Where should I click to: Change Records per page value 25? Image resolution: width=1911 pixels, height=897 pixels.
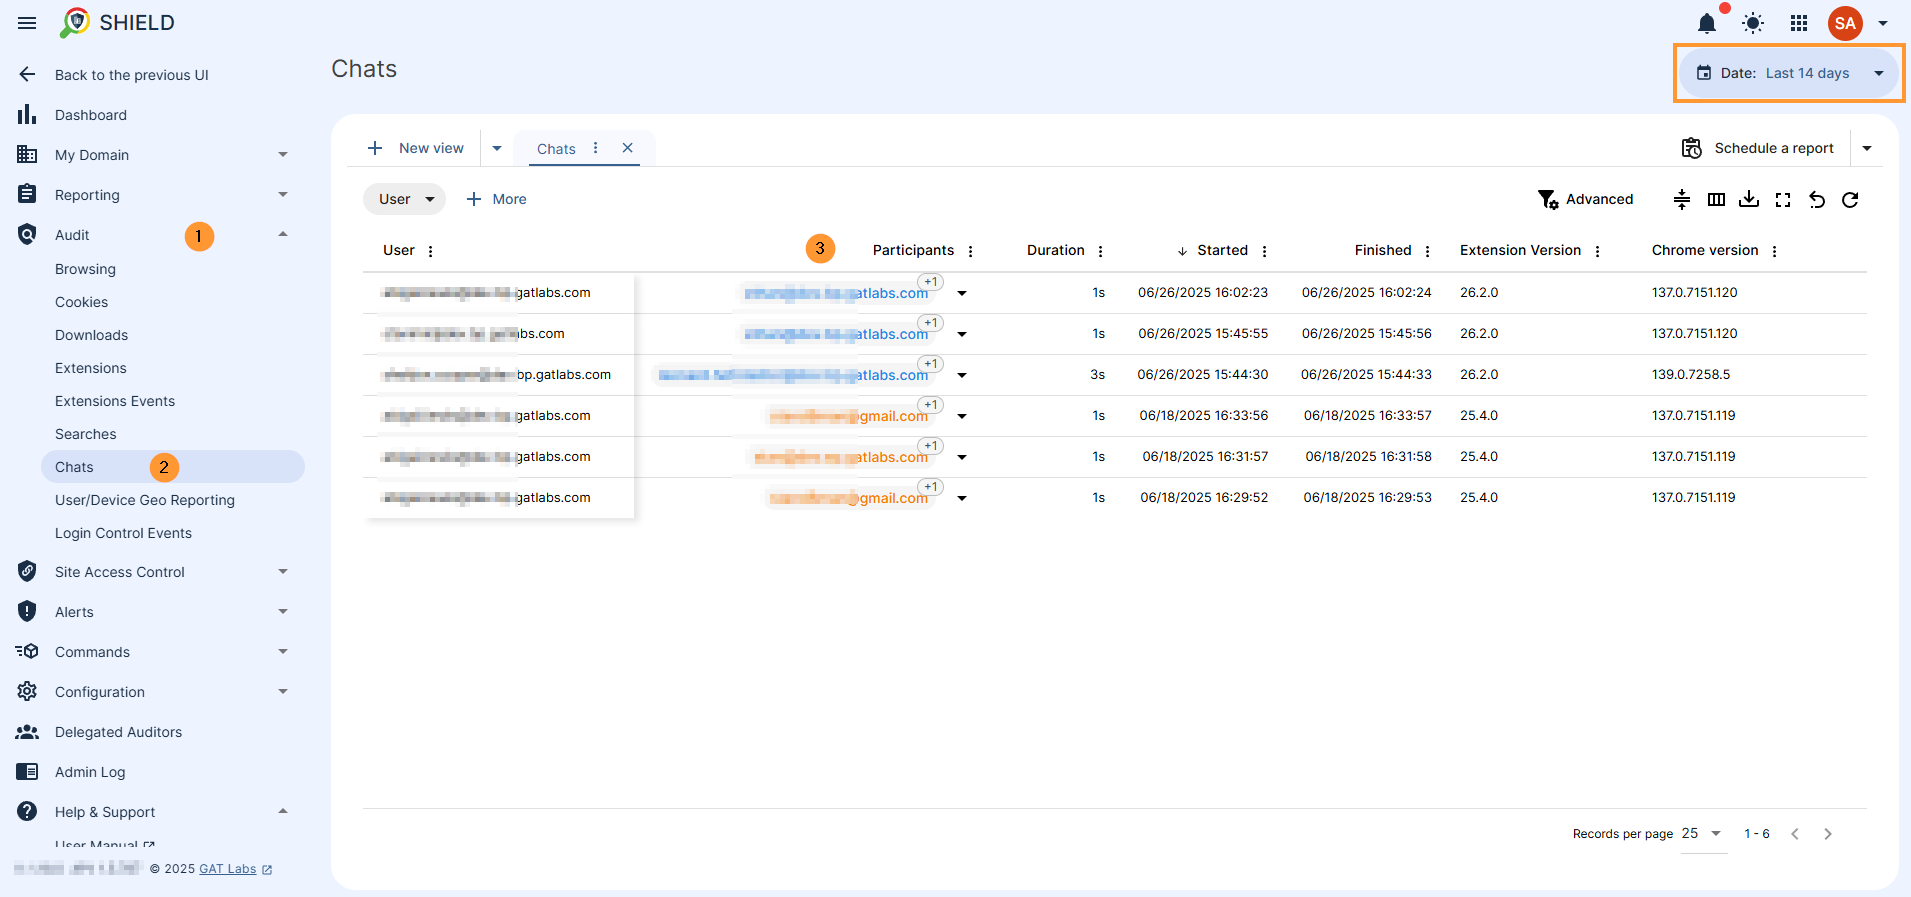(x=1703, y=834)
